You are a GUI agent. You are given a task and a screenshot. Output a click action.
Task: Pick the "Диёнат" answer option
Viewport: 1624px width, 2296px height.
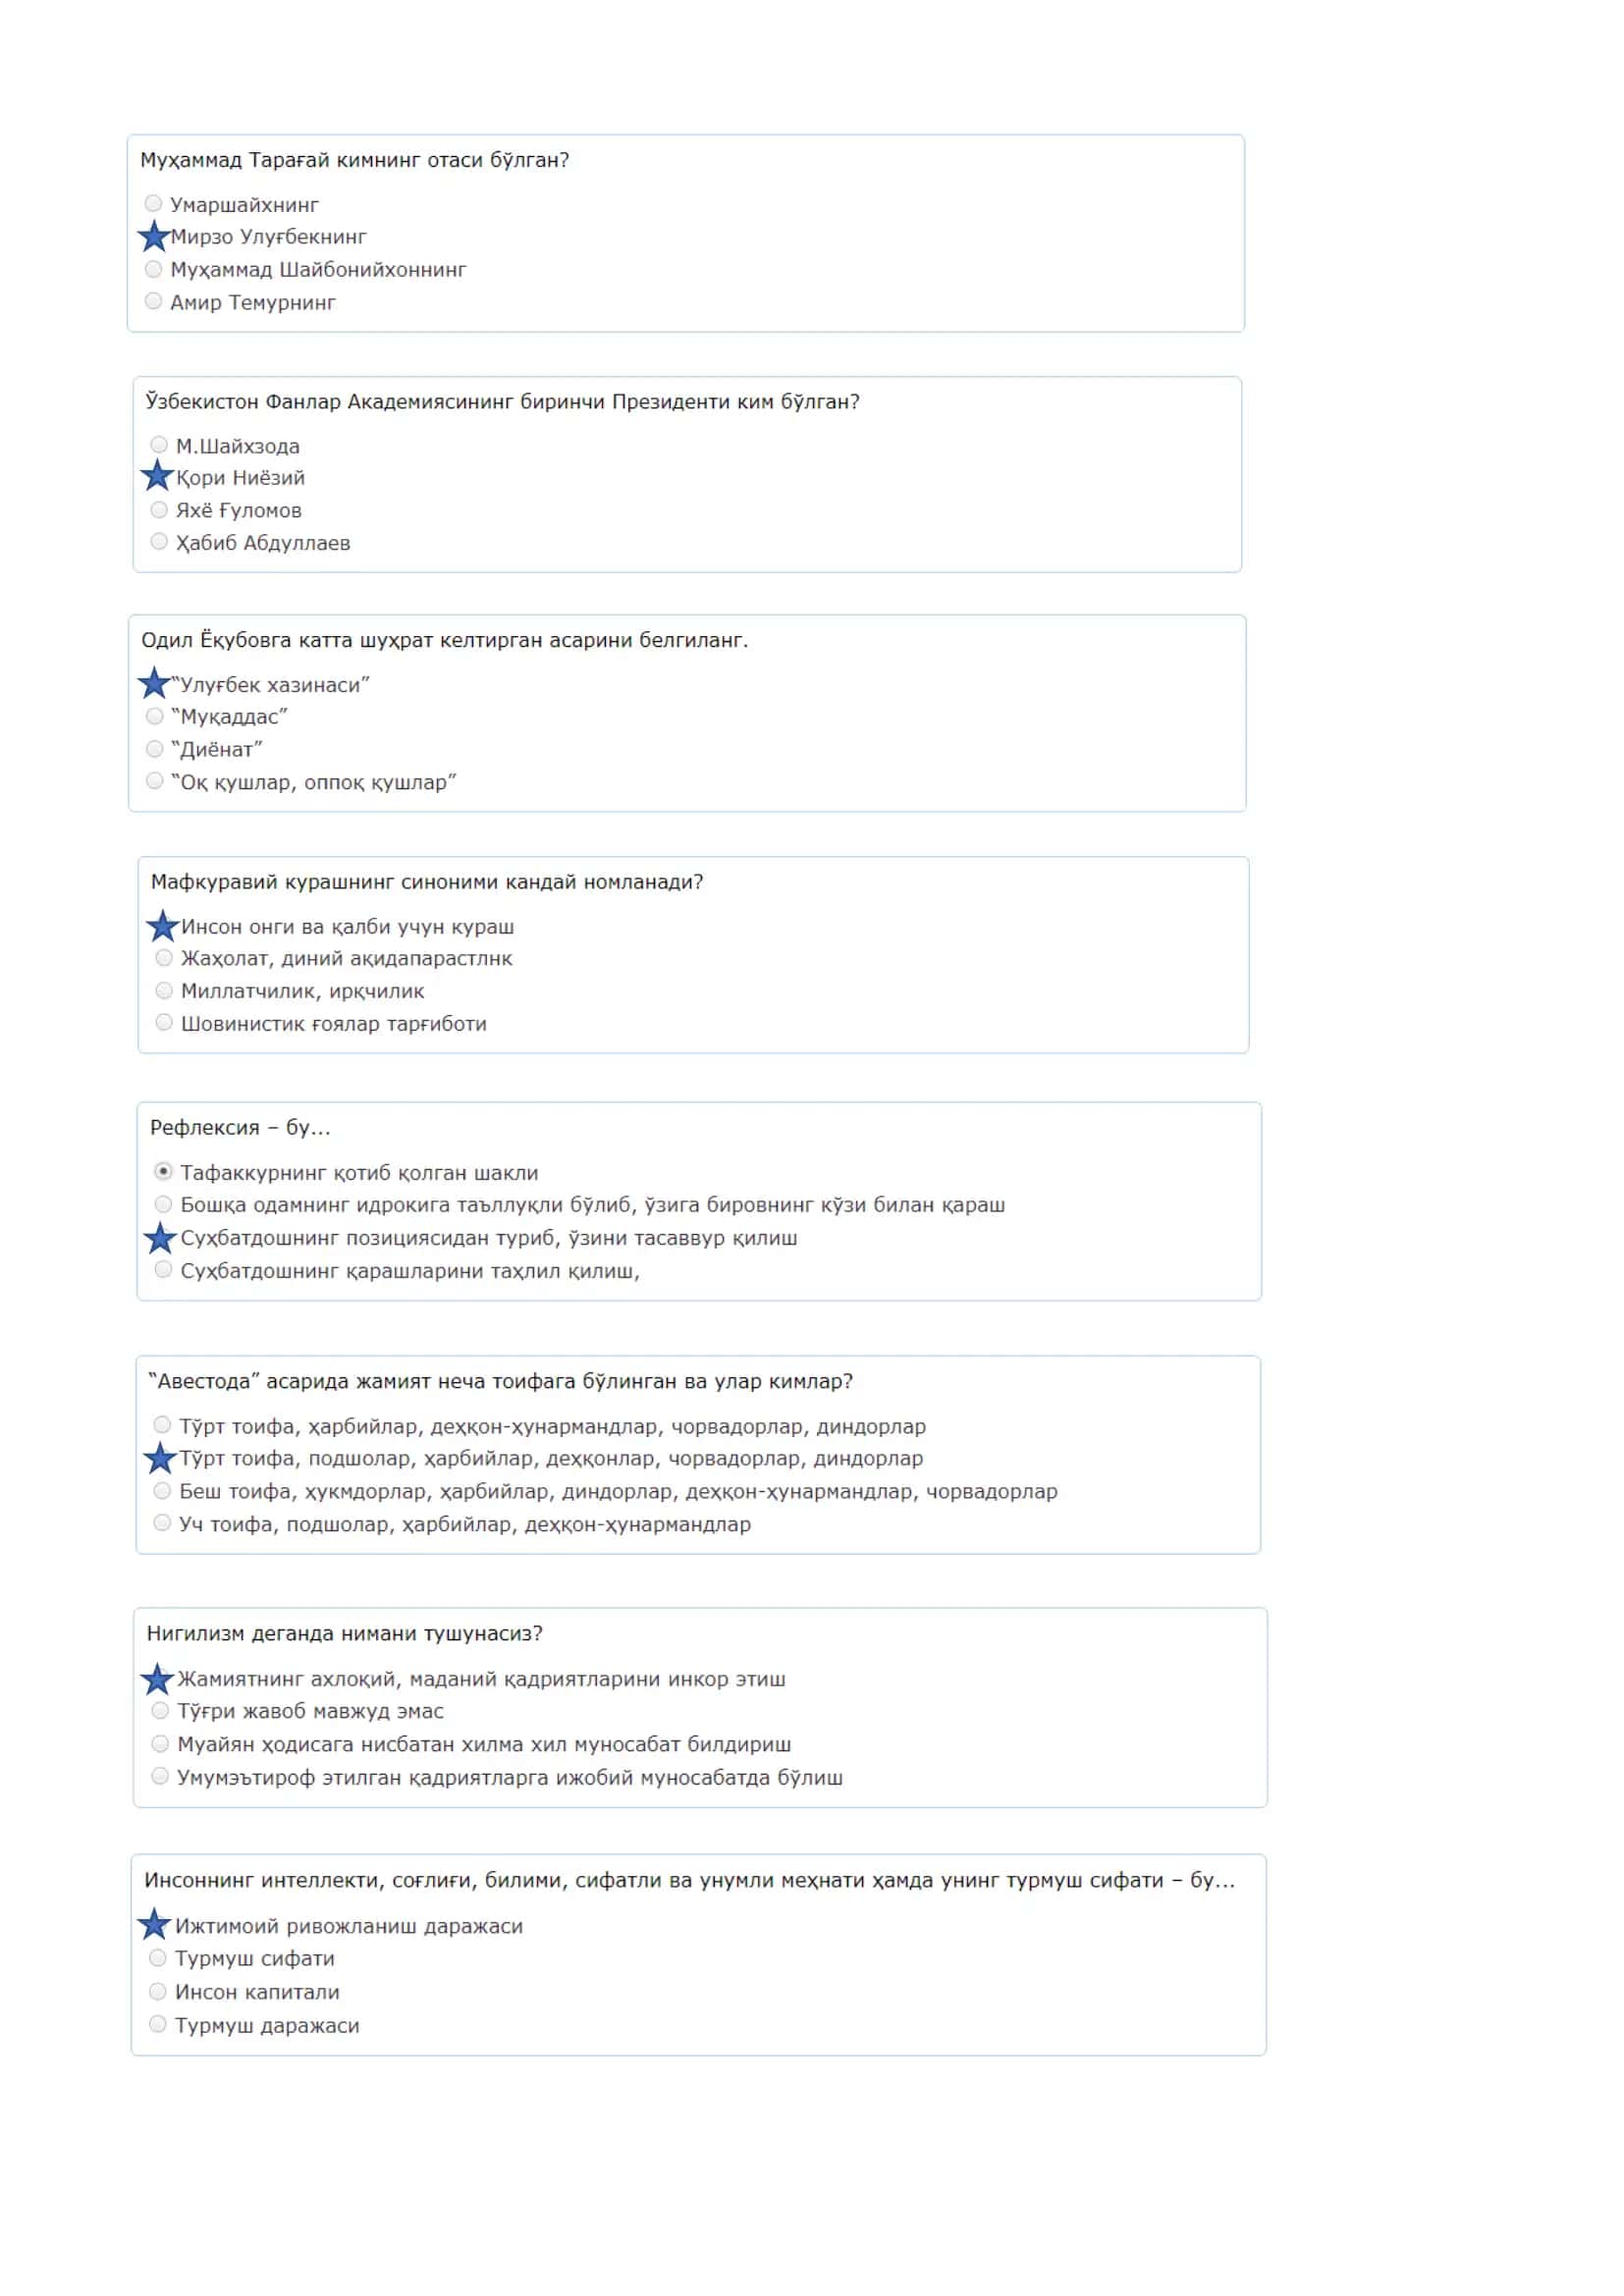coord(154,749)
